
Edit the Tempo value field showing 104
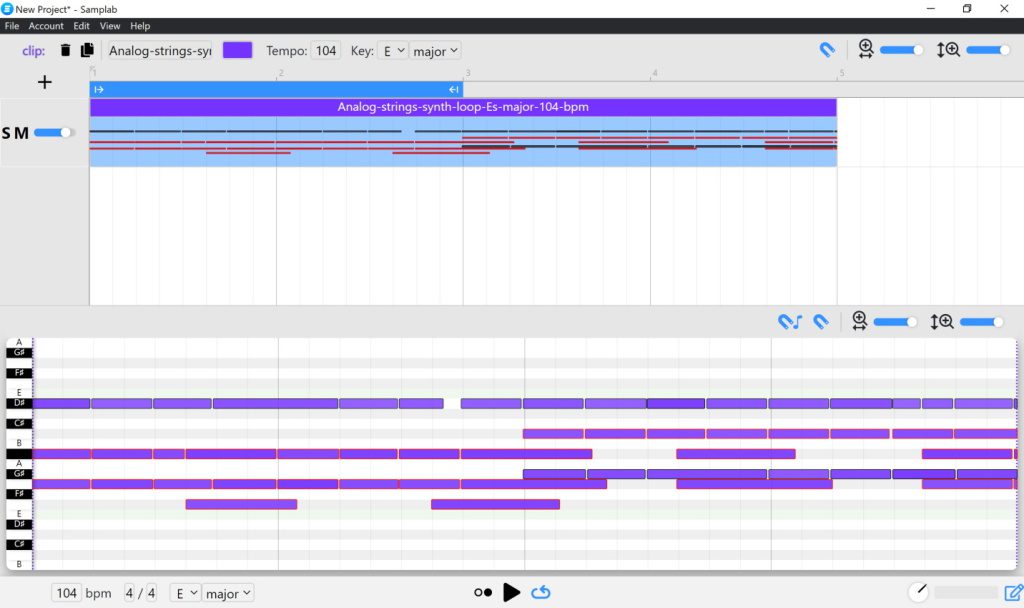point(325,49)
